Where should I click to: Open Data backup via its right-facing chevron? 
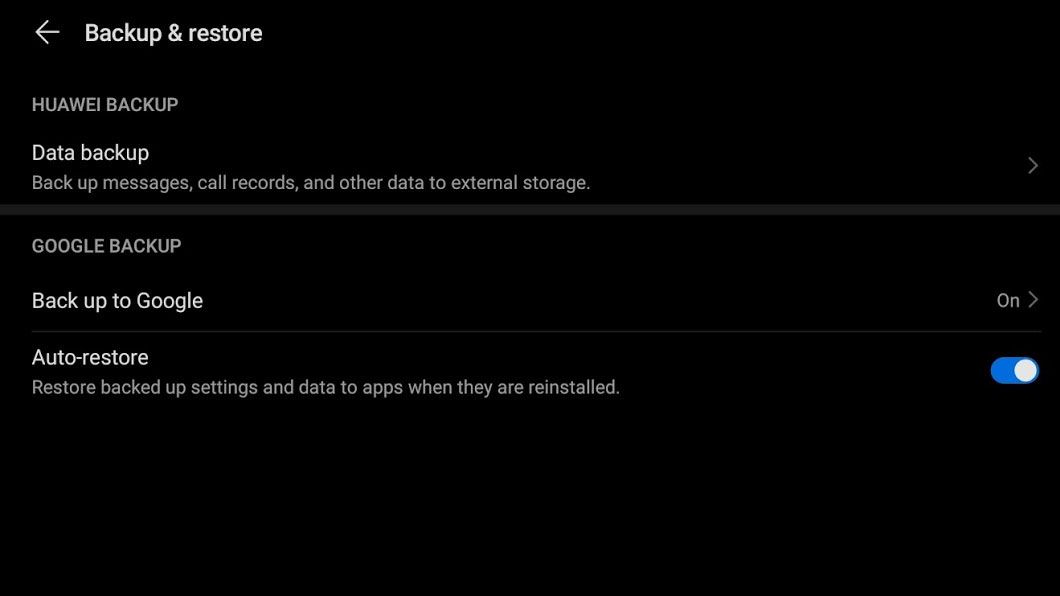(x=1031, y=165)
